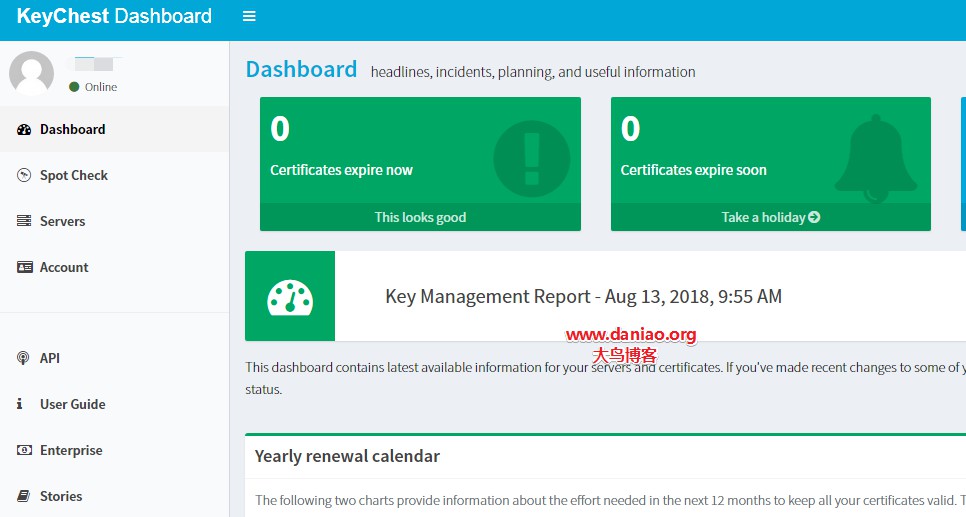
Task: Click the Take a holiday link
Action: pyautogui.click(x=771, y=217)
